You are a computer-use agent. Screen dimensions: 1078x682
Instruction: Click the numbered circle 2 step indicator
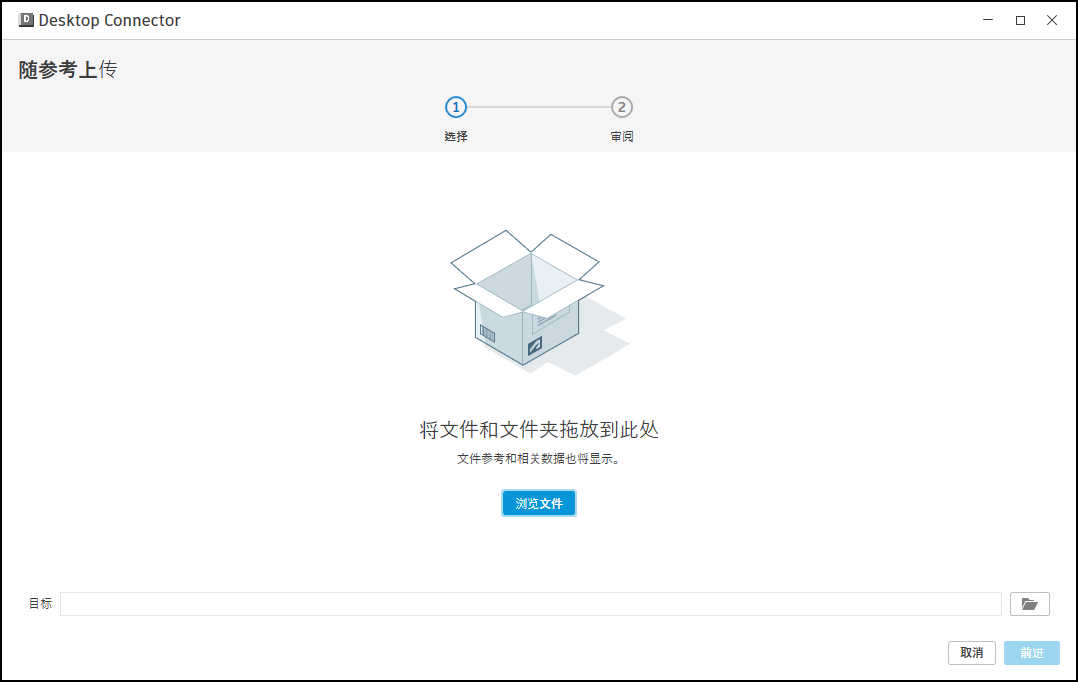pos(620,107)
